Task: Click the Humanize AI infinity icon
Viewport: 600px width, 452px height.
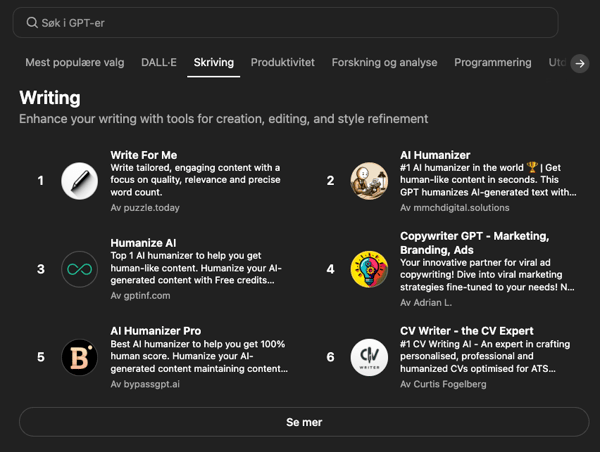Action: click(x=80, y=269)
